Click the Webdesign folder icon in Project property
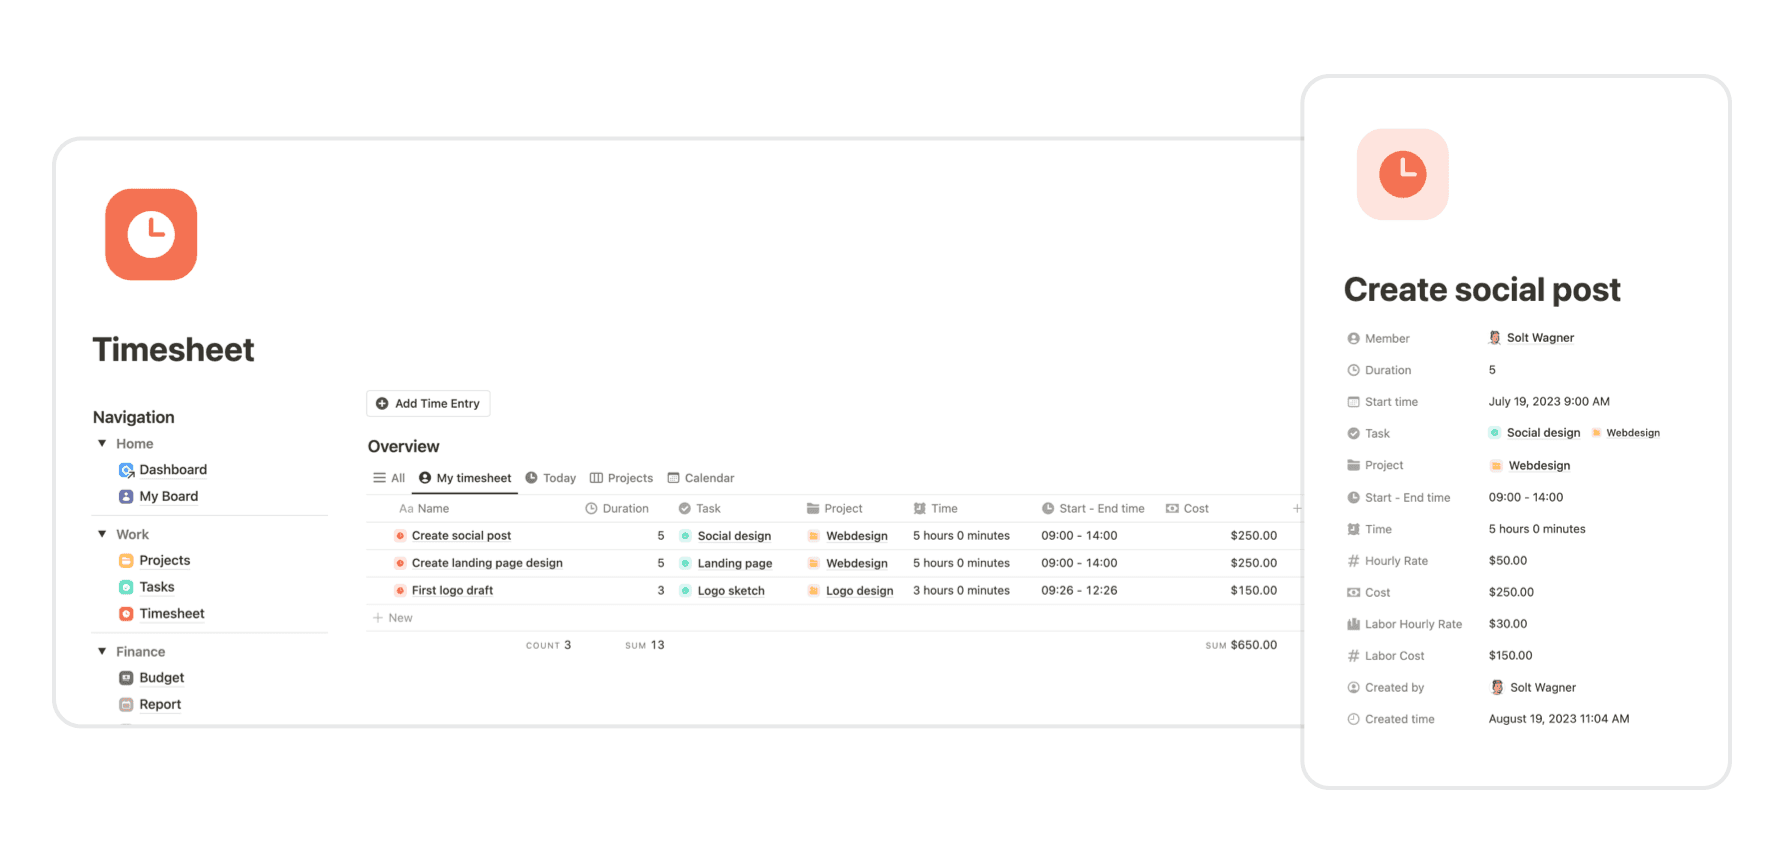Viewport: 1780px width, 862px height. coord(1496,466)
